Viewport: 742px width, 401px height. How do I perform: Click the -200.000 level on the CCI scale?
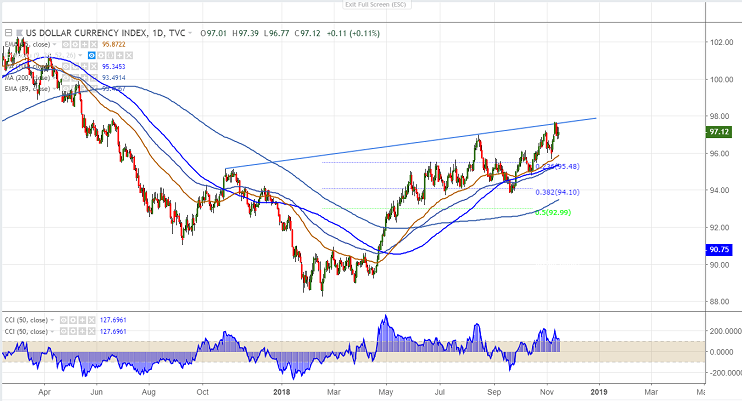(725, 373)
